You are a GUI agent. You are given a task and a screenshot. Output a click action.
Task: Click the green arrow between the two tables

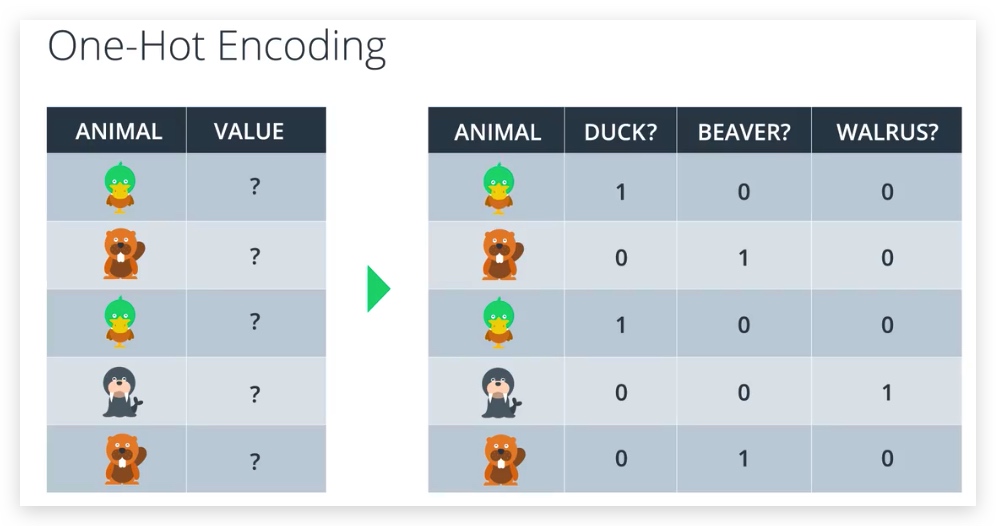point(378,289)
